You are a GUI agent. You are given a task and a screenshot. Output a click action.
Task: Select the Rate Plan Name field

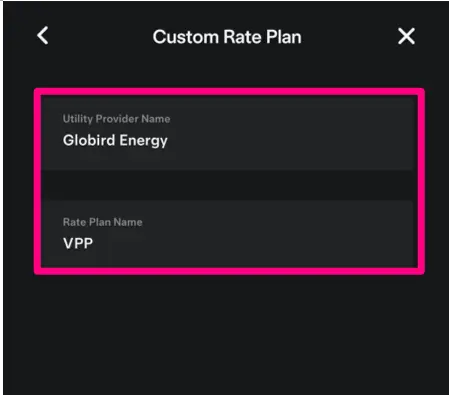(x=227, y=233)
